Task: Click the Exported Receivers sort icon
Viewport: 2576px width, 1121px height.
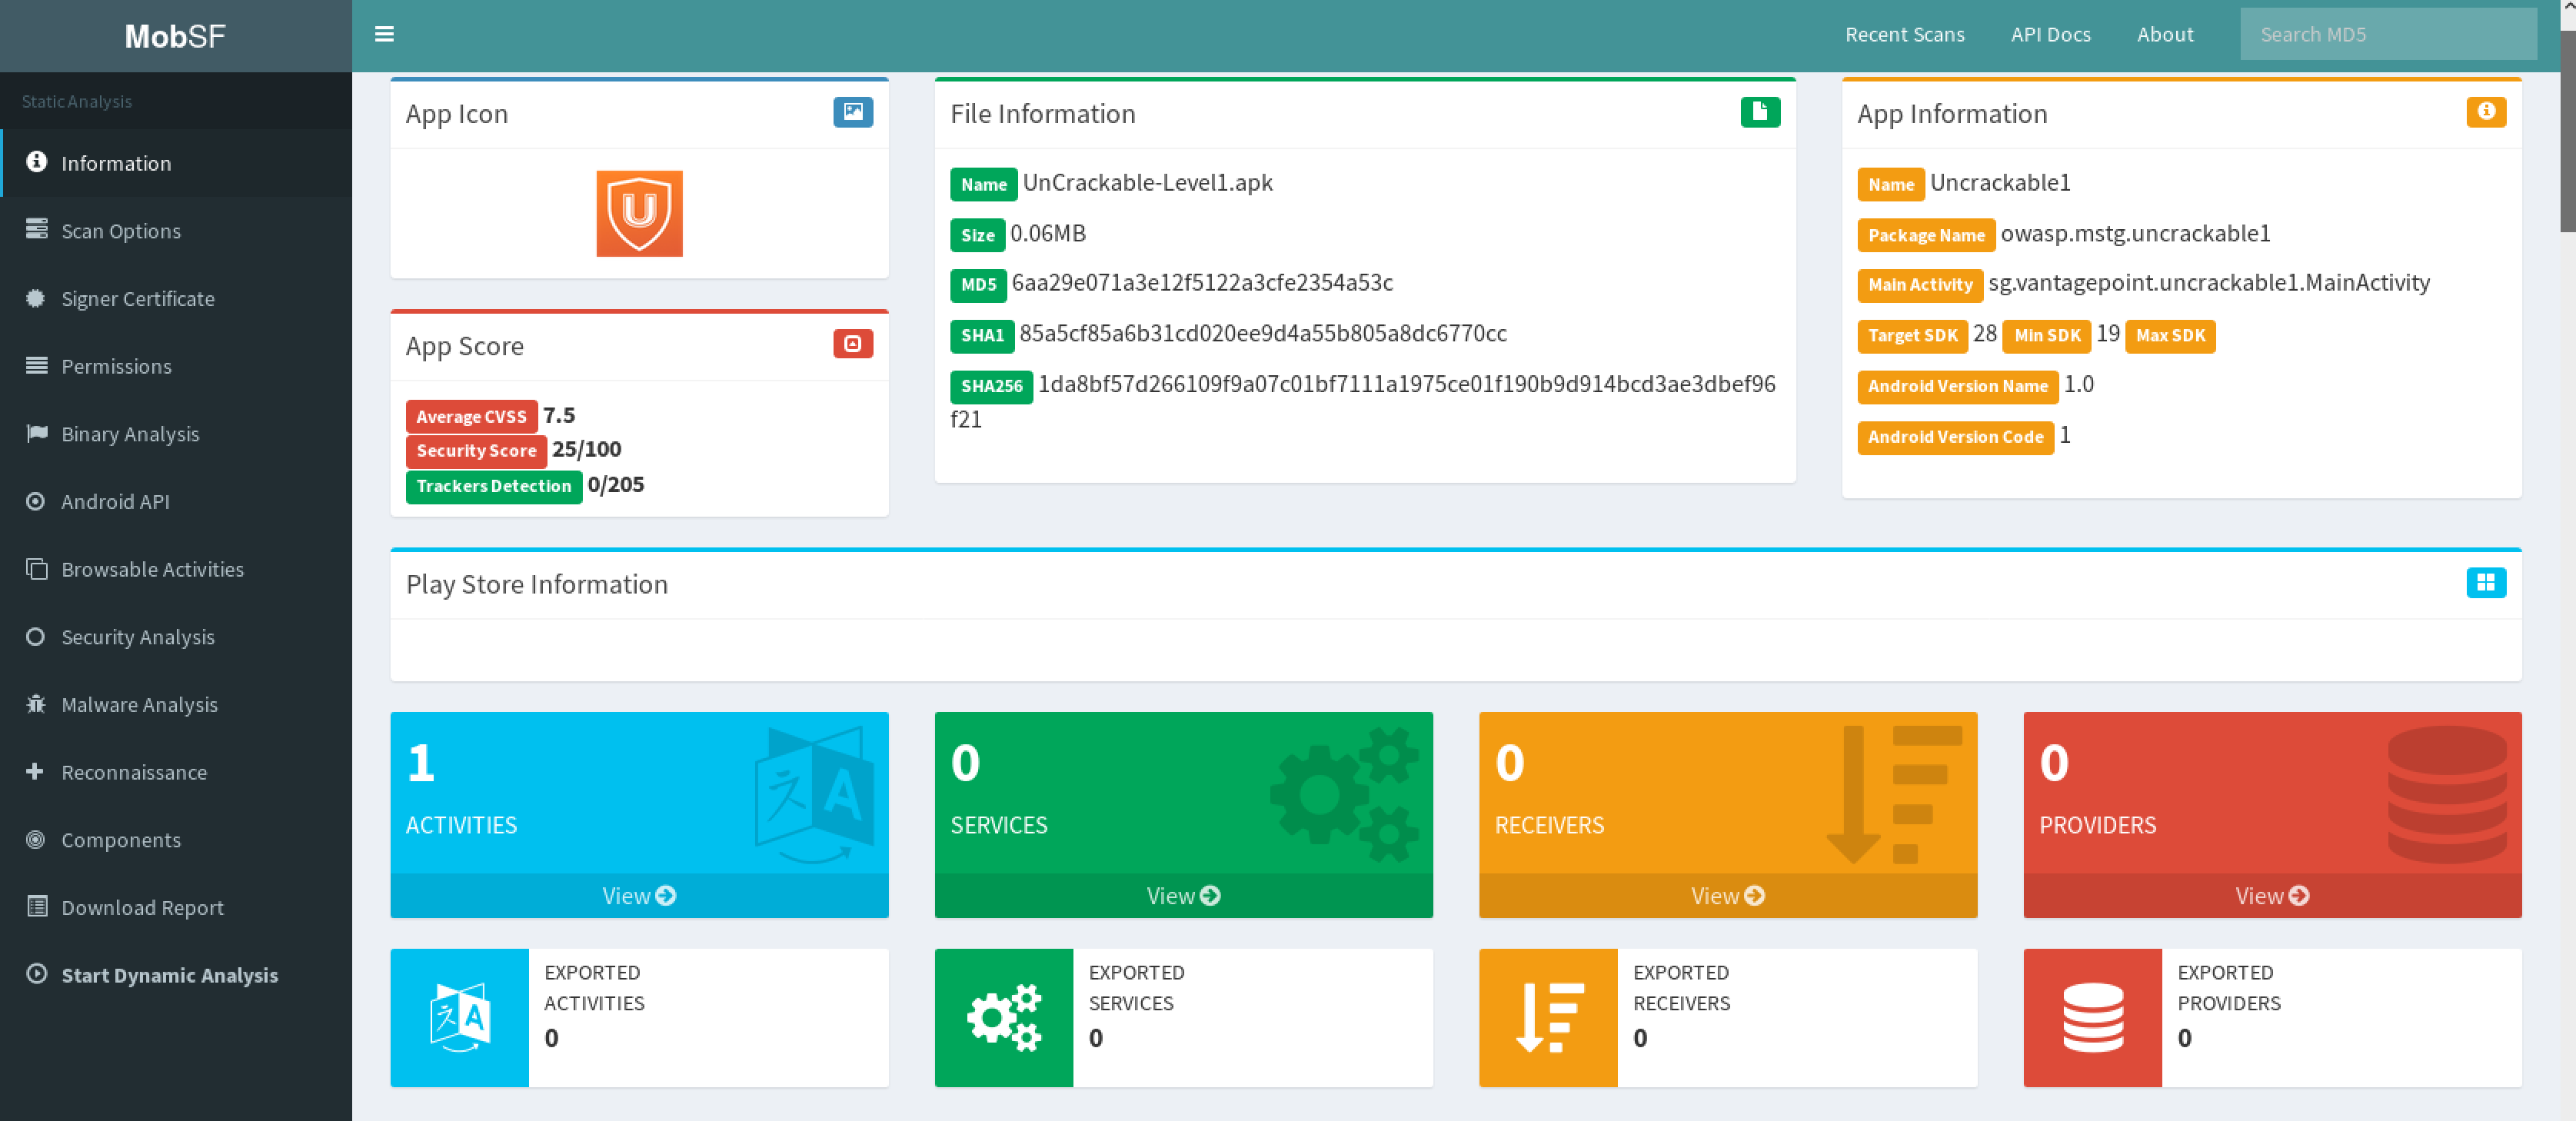Action: pyautogui.click(x=1548, y=1017)
